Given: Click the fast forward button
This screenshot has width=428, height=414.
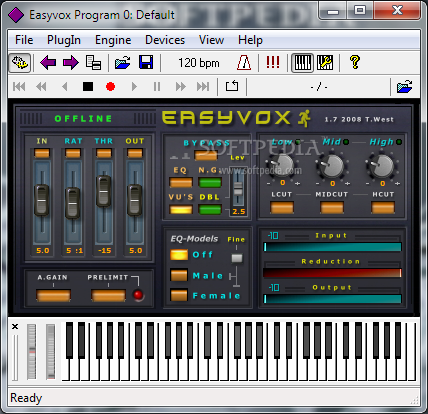Looking at the screenshot, I should click(x=181, y=87).
